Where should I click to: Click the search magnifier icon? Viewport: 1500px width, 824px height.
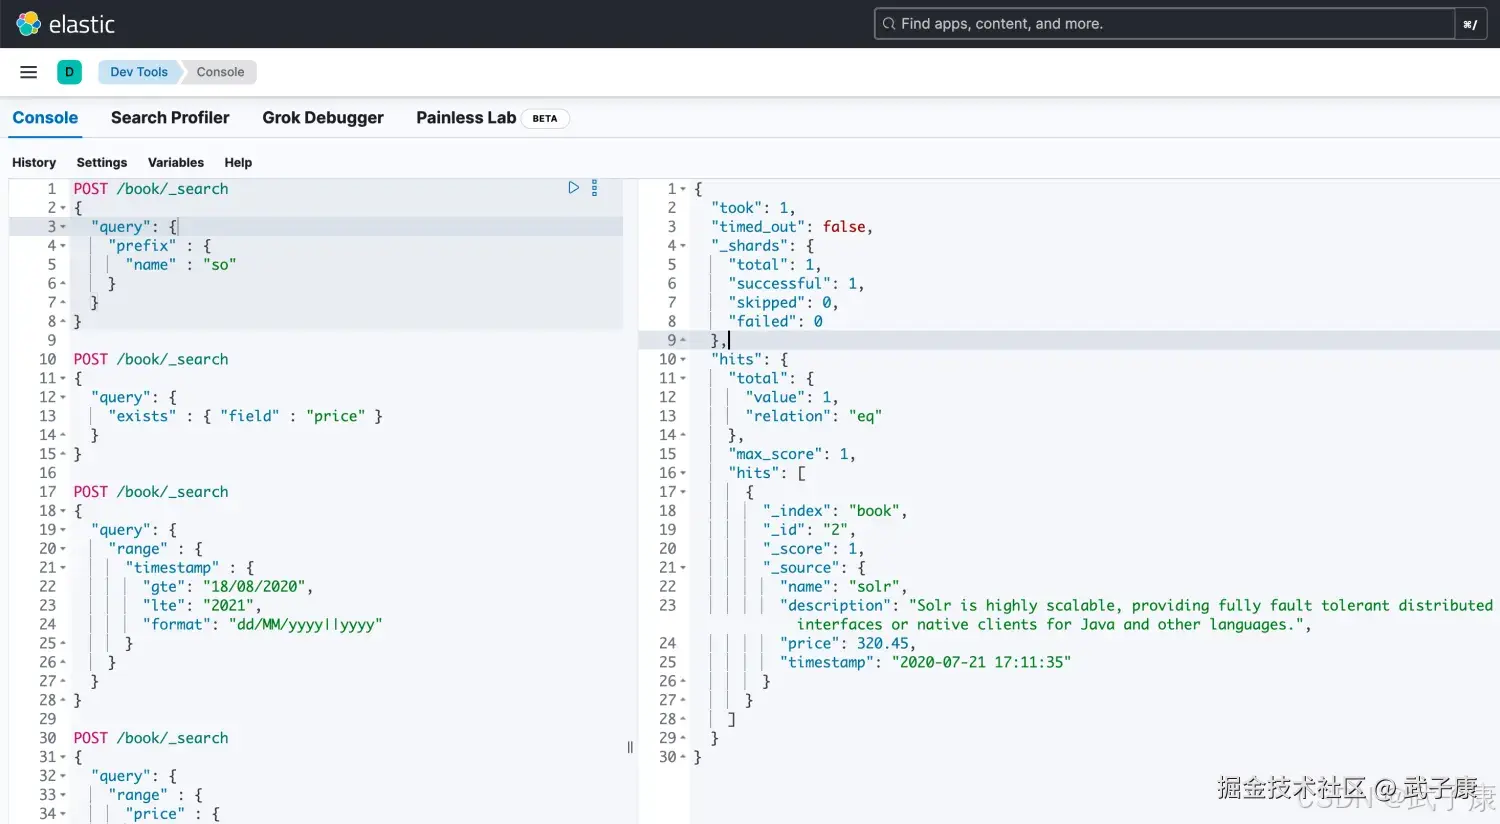tap(888, 24)
